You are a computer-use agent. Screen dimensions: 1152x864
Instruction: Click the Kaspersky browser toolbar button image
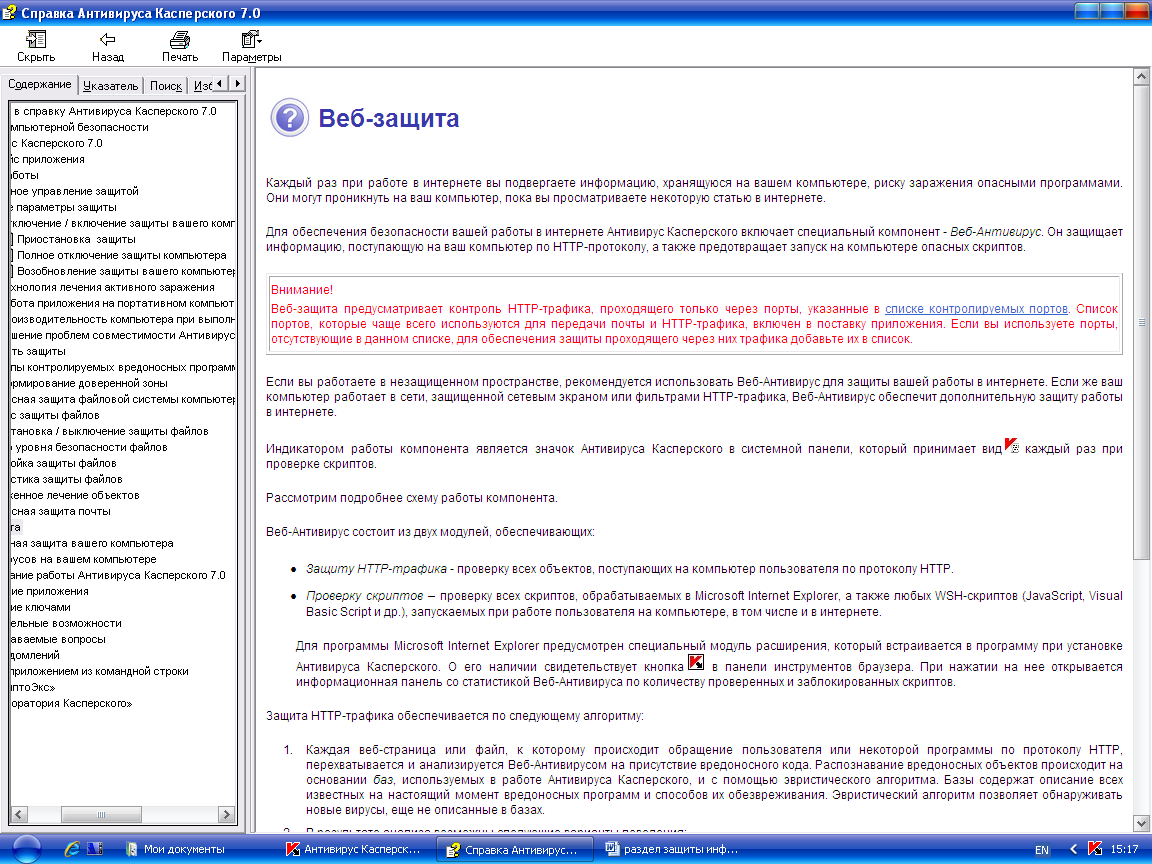(x=696, y=662)
